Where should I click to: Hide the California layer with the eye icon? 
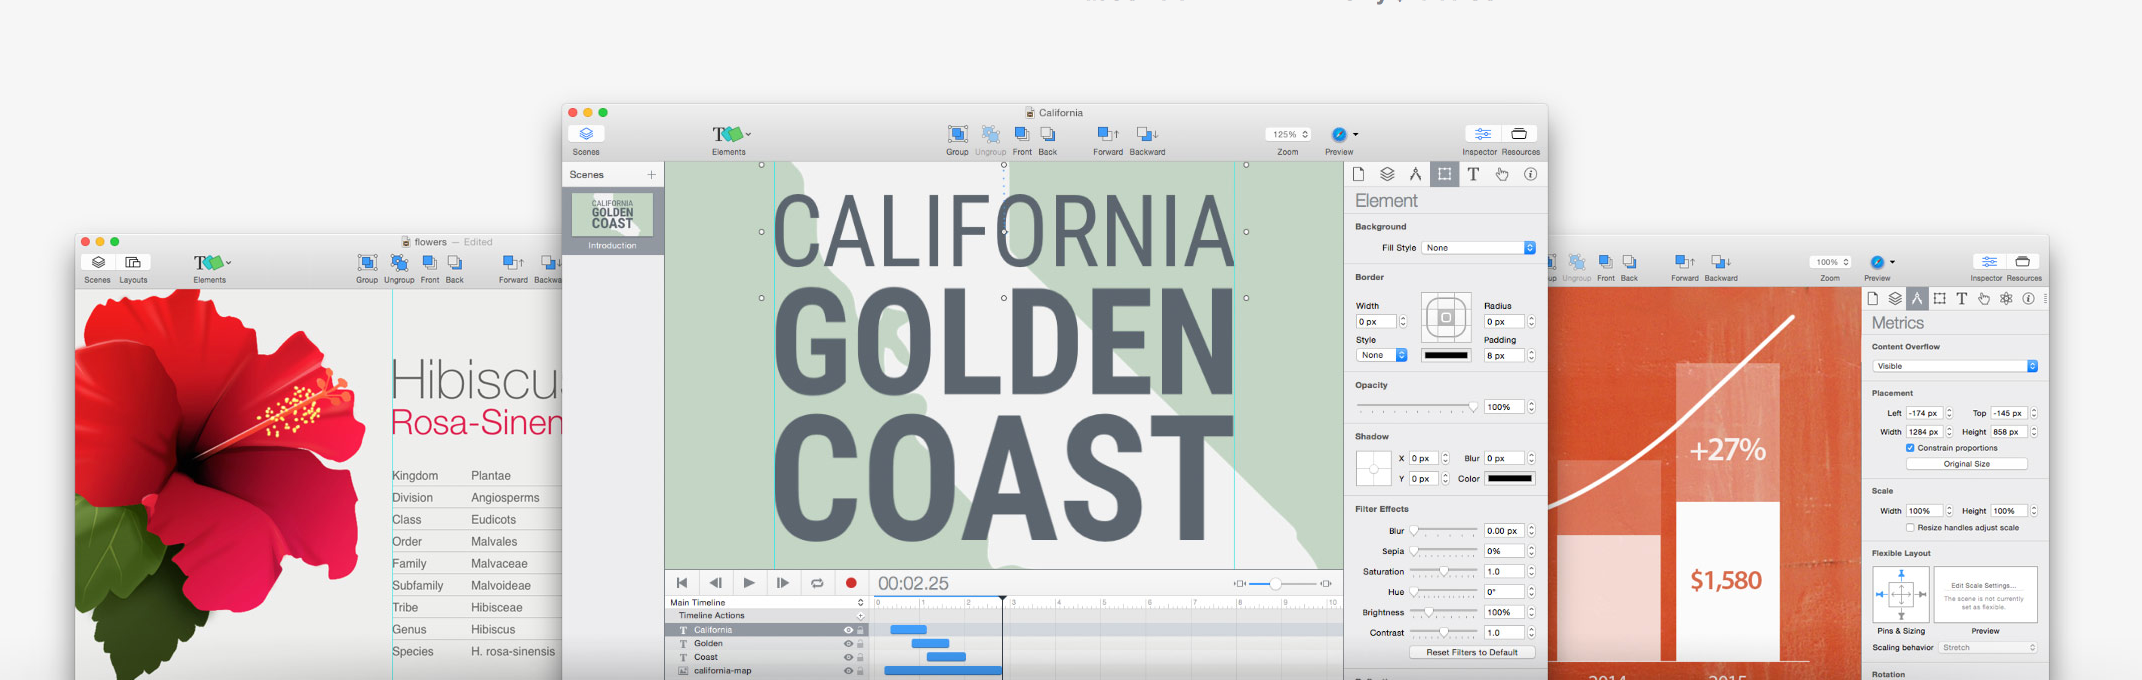click(848, 630)
